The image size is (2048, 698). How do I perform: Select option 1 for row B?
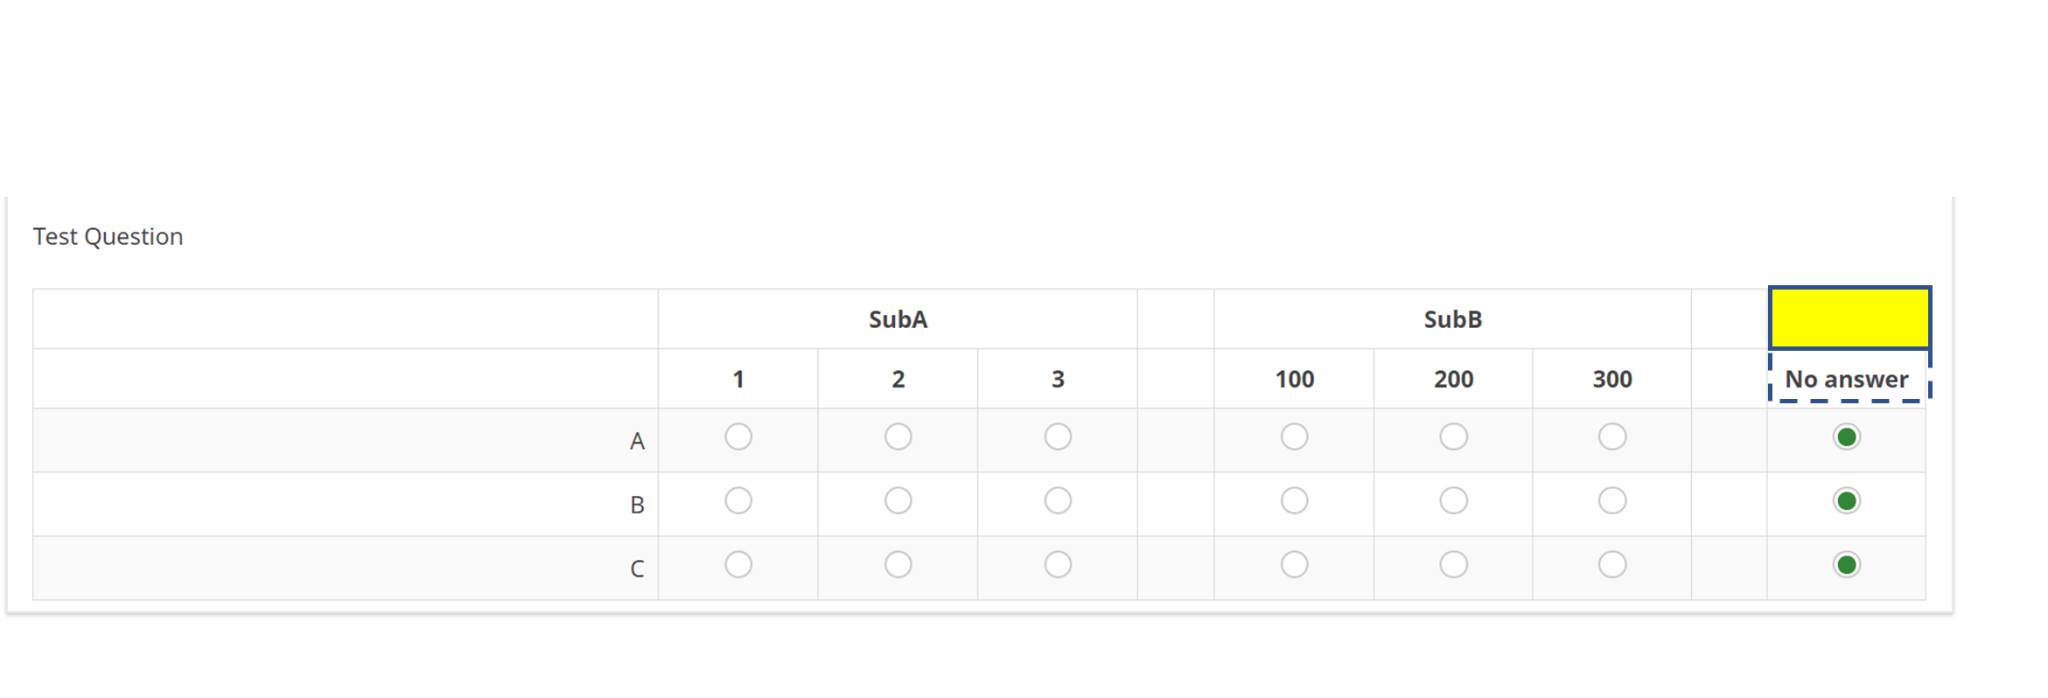738,501
